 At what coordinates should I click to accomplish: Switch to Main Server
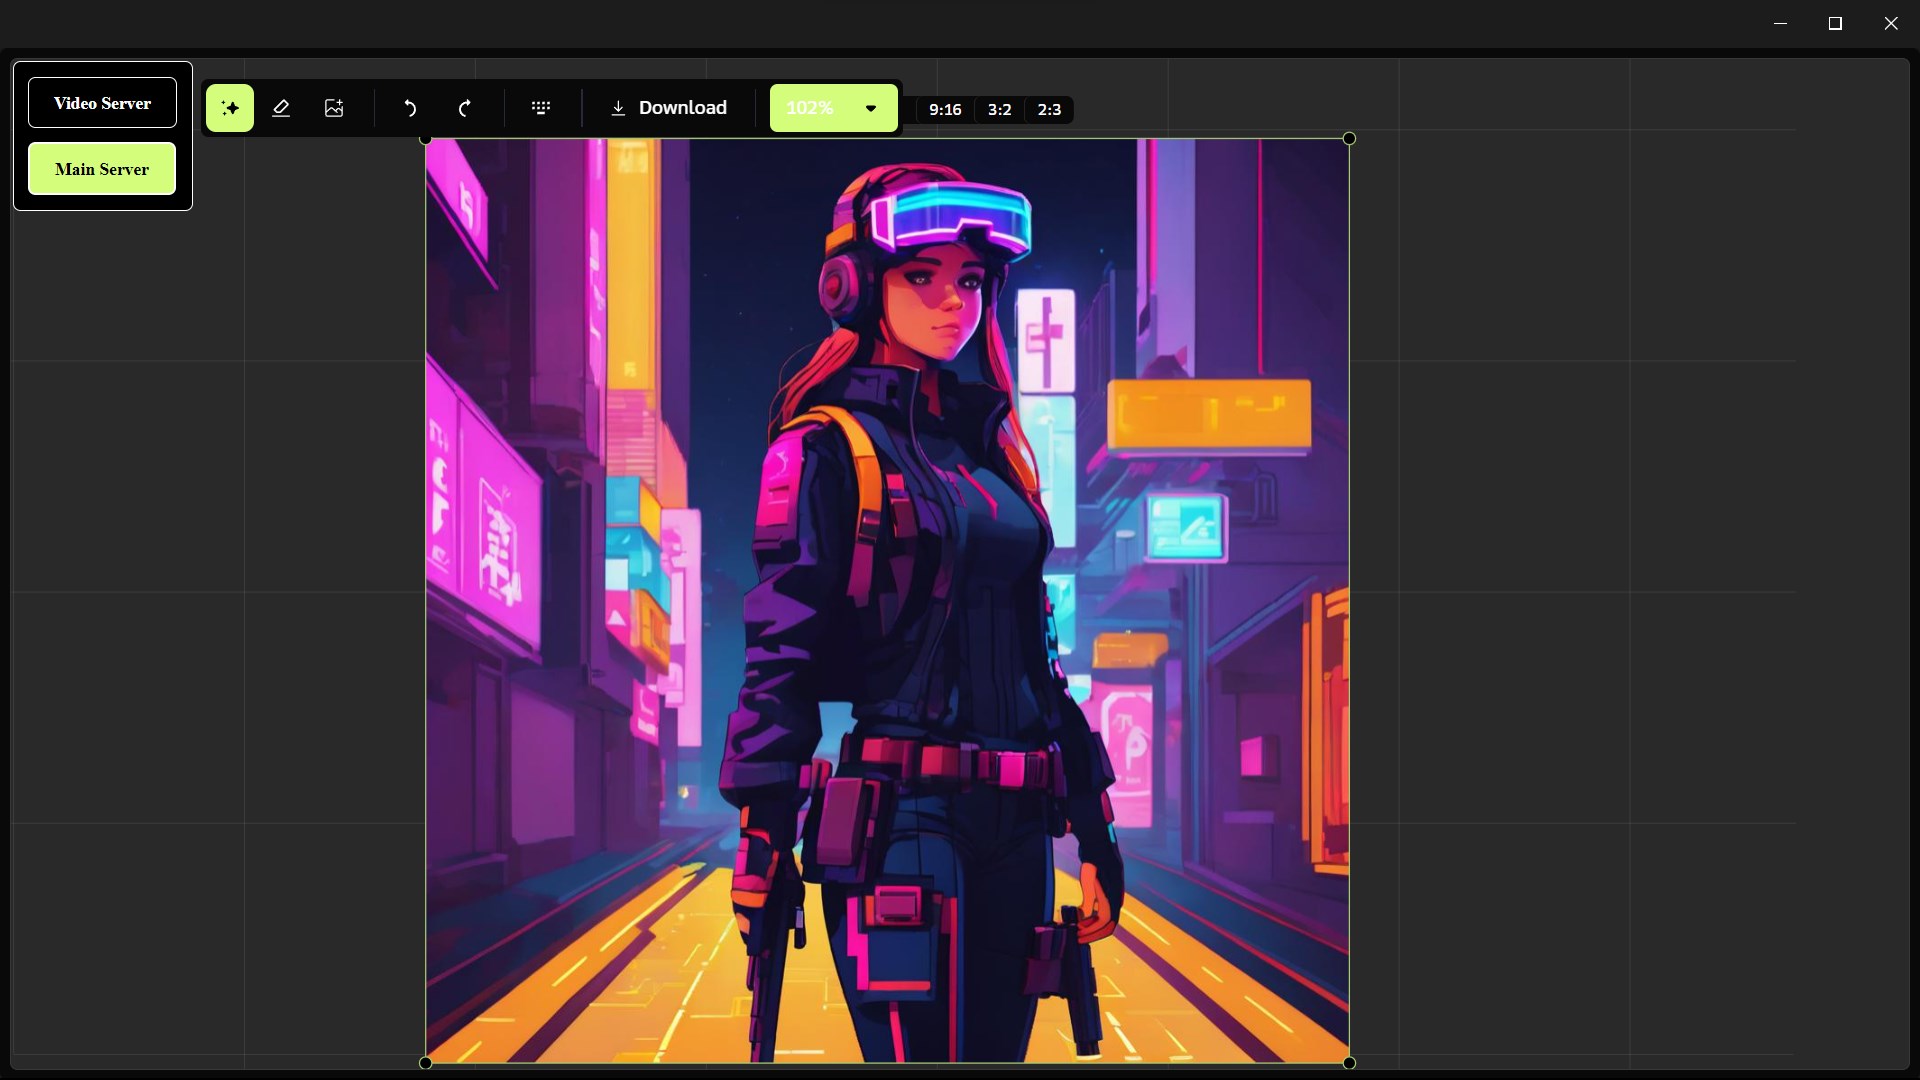tap(102, 169)
